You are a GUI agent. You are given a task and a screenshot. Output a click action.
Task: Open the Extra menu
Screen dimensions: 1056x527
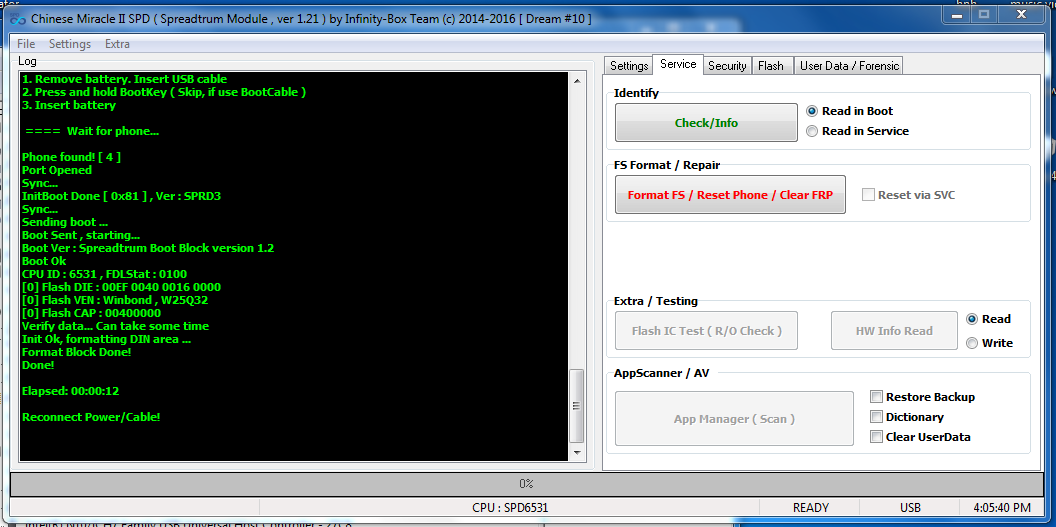coord(117,44)
